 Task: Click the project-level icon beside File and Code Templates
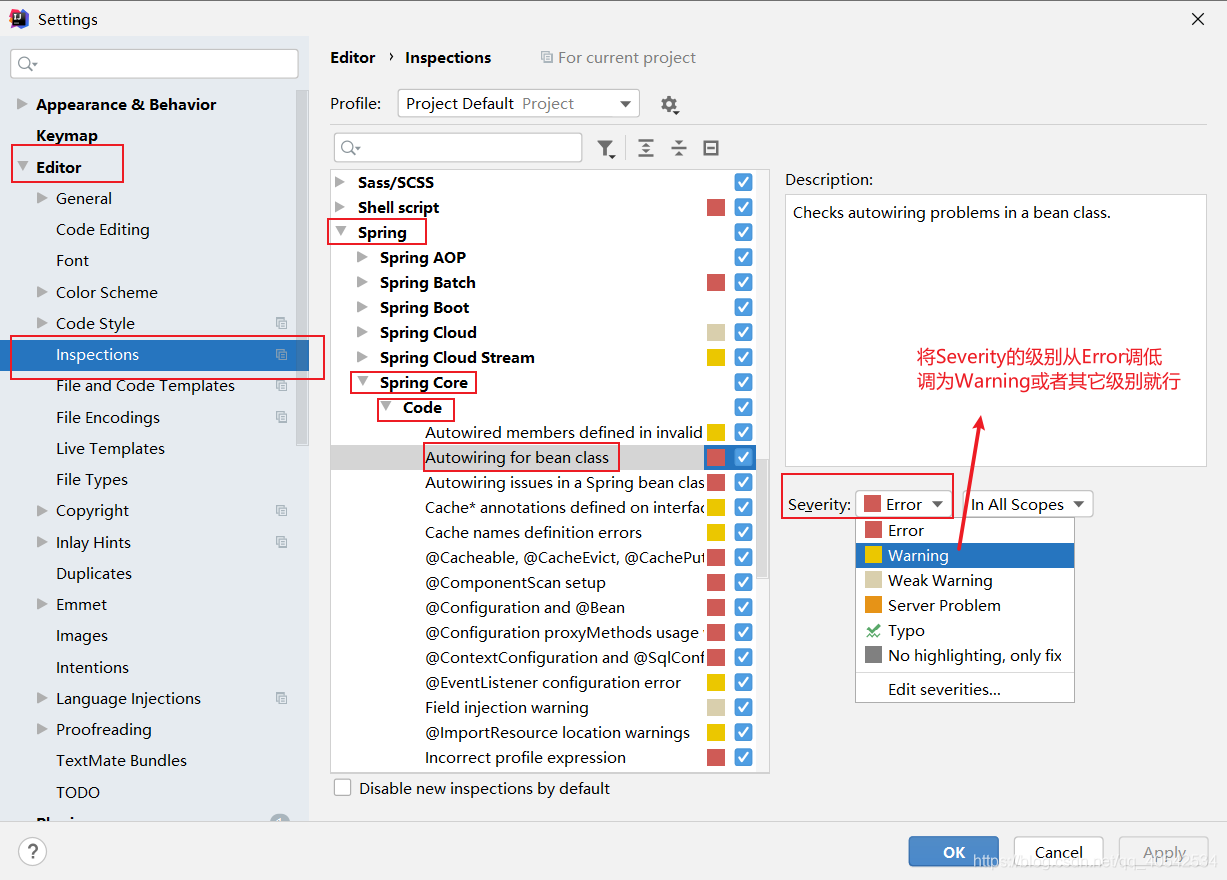[281, 385]
